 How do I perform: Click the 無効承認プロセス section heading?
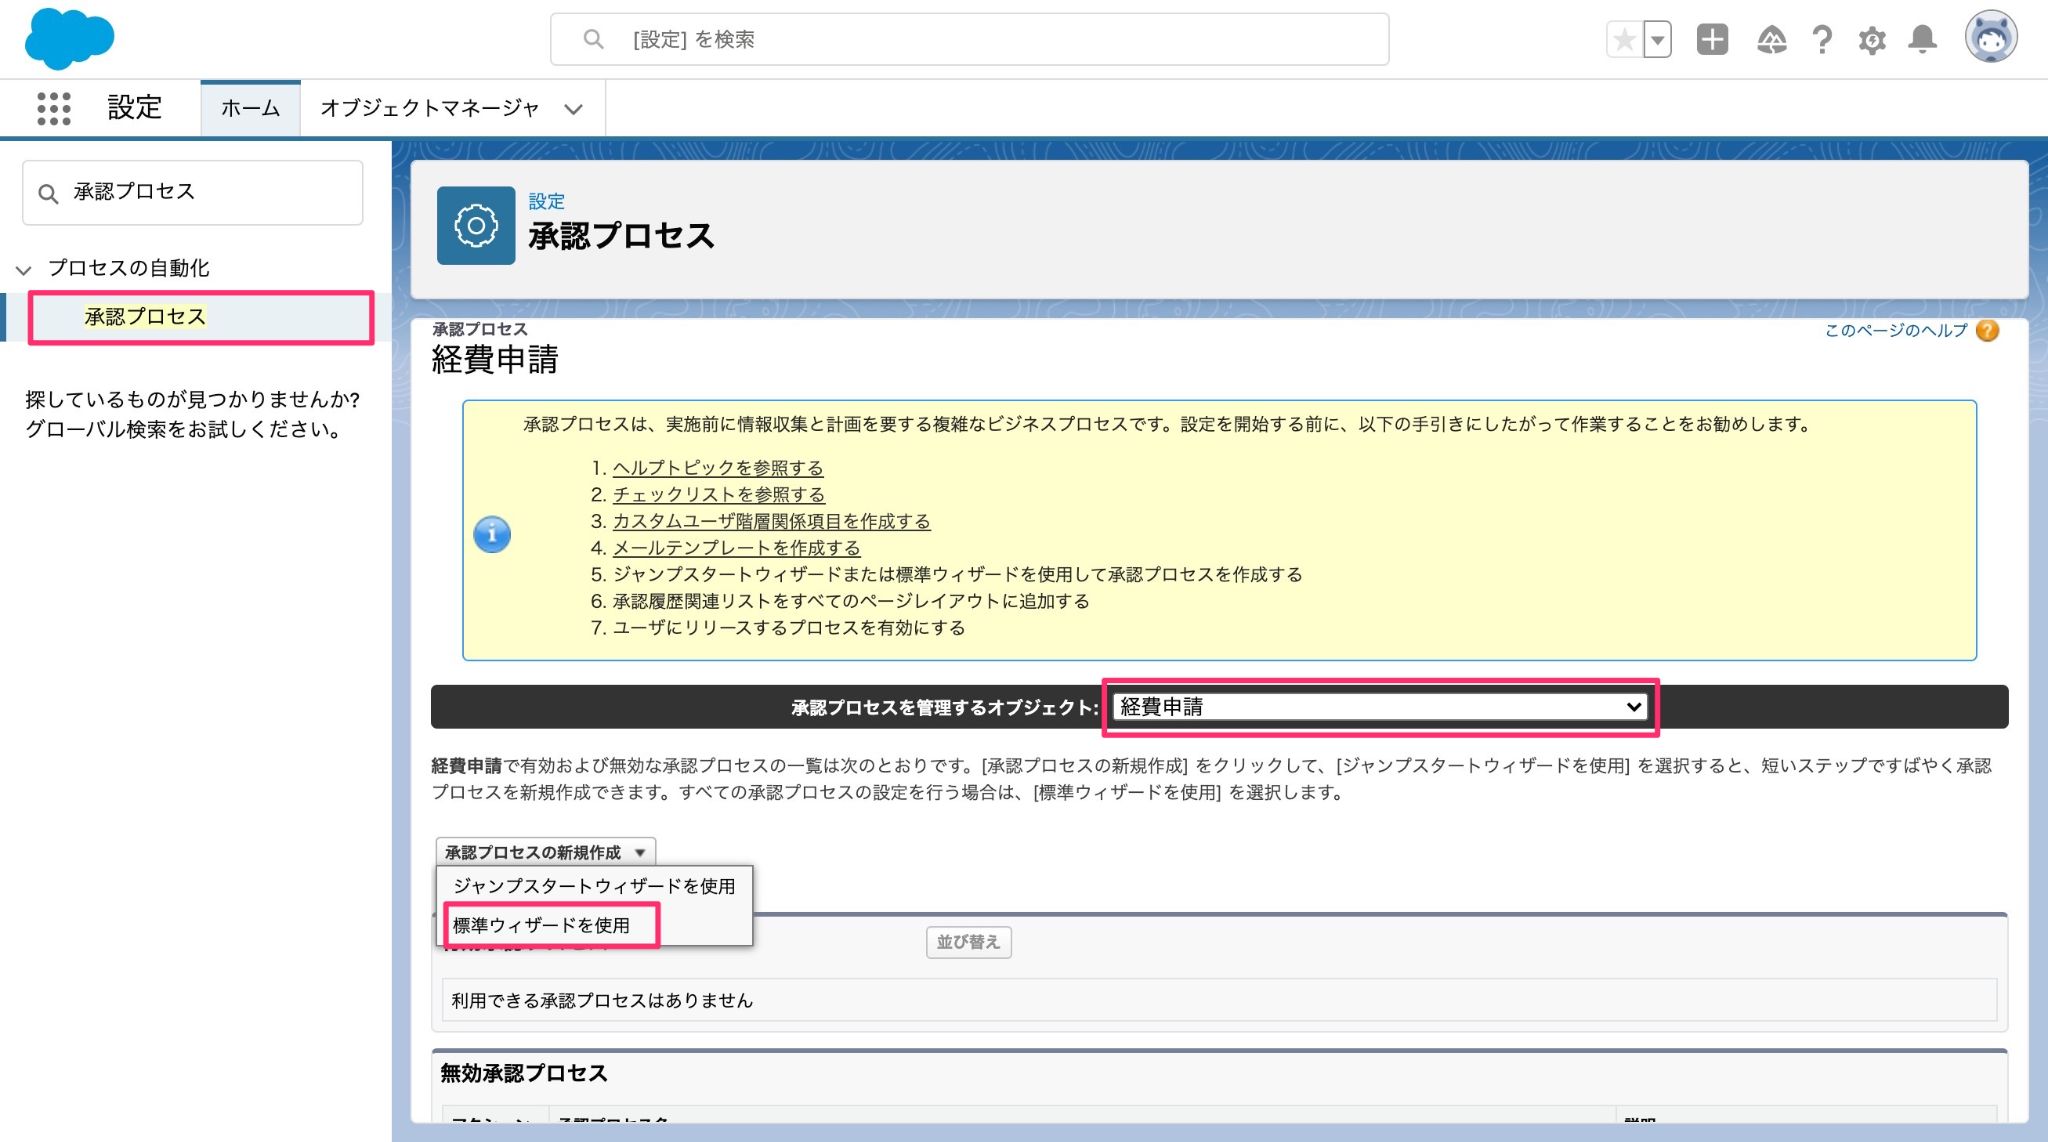pyautogui.click(x=524, y=1073)
